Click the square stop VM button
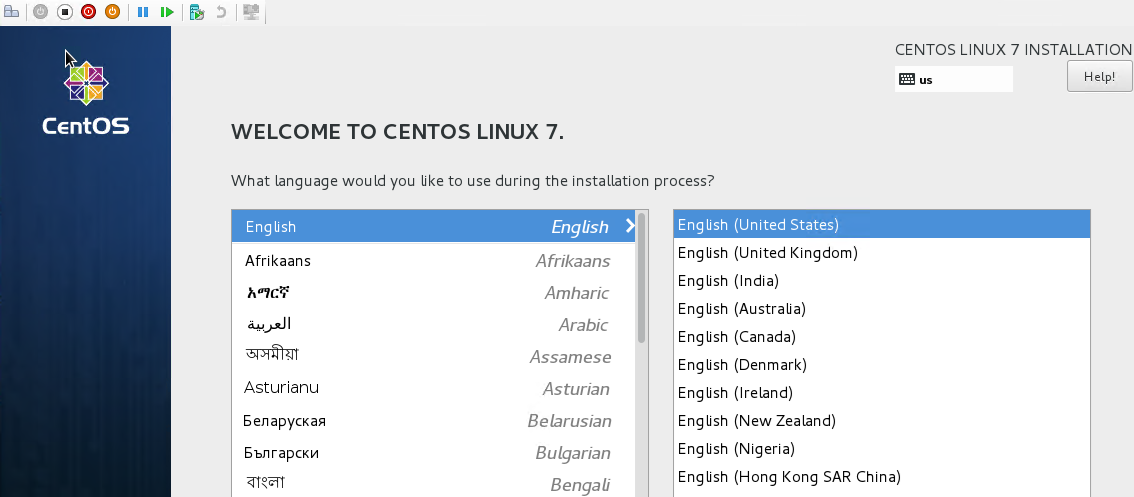 click(64, 12)
